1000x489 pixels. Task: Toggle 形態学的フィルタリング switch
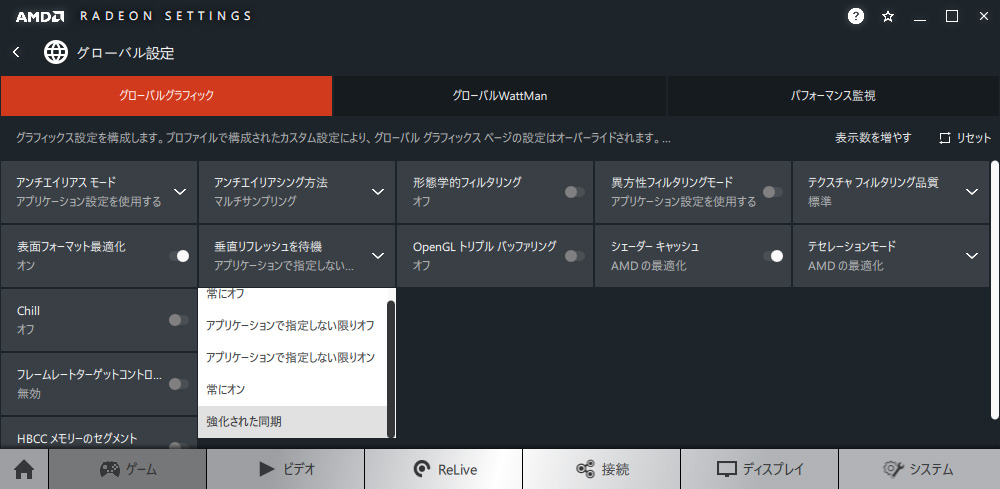coord(575,192)
